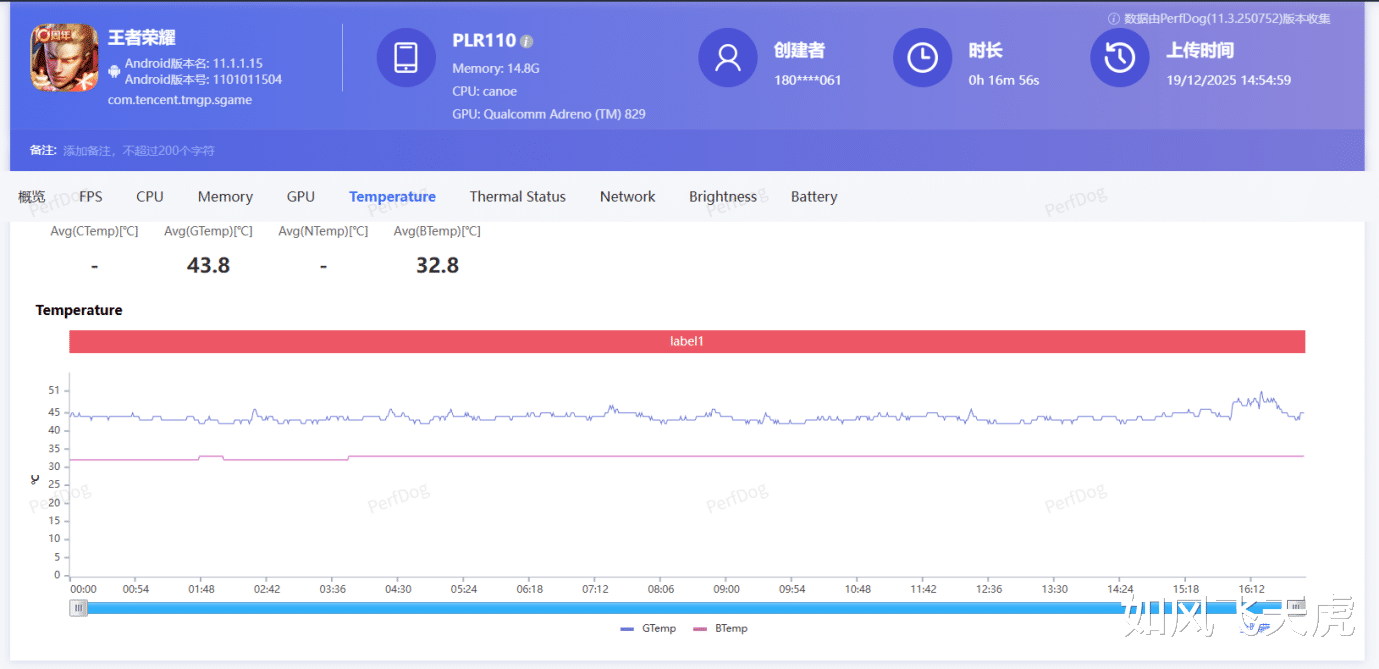Click the info icon beside PerfDog version notice
The height and width of the screenshot is (669, 1379).
(1114, 19)
